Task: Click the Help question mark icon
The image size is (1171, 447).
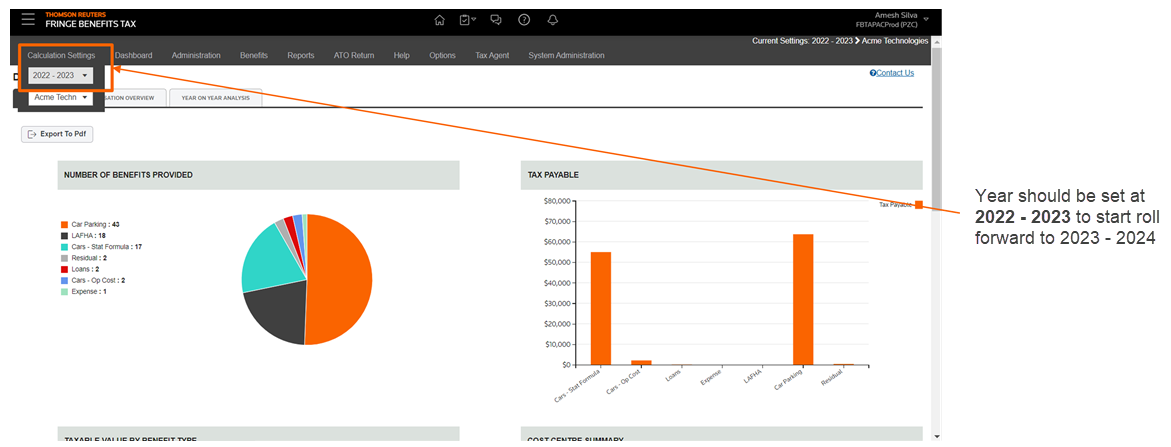Action: (x=524, y=19)
